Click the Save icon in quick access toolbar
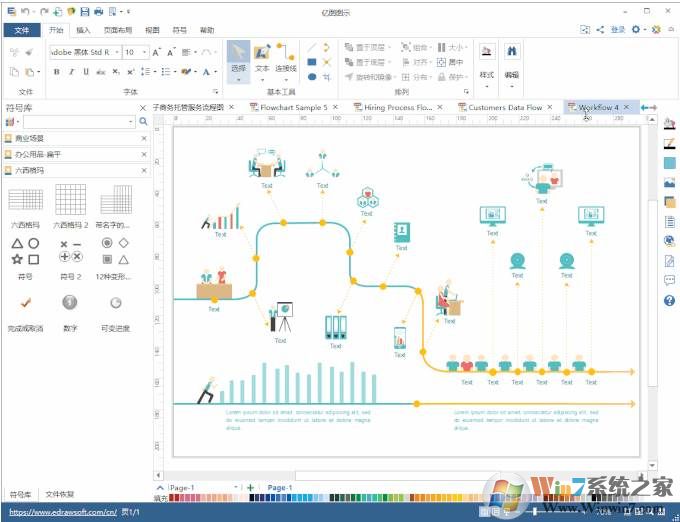 85,12
